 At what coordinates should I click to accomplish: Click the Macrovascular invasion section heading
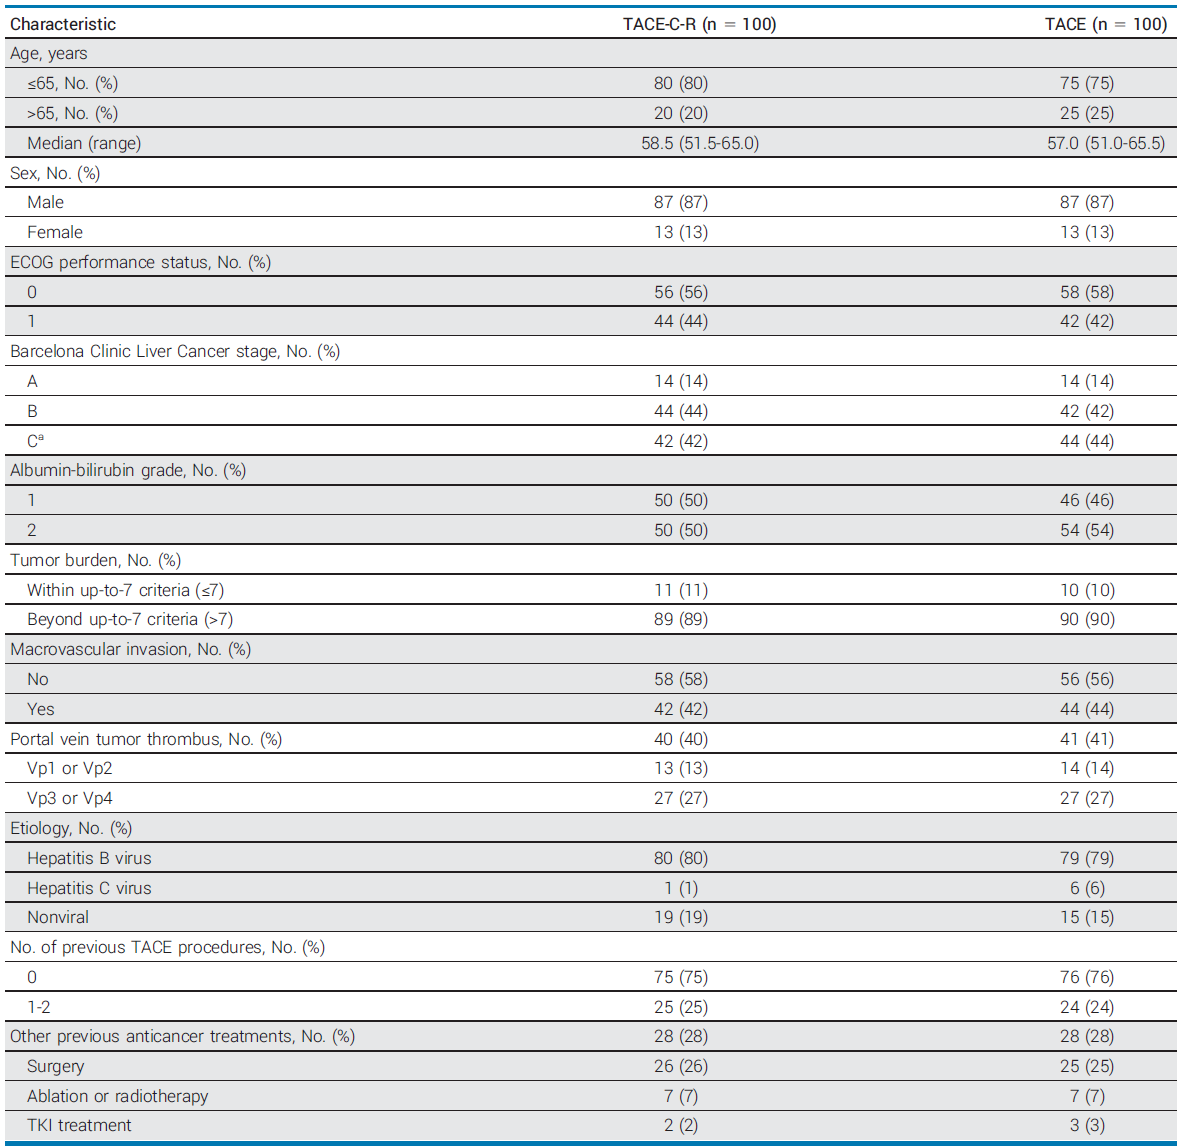pyautogui.click(x=130, y=649)
